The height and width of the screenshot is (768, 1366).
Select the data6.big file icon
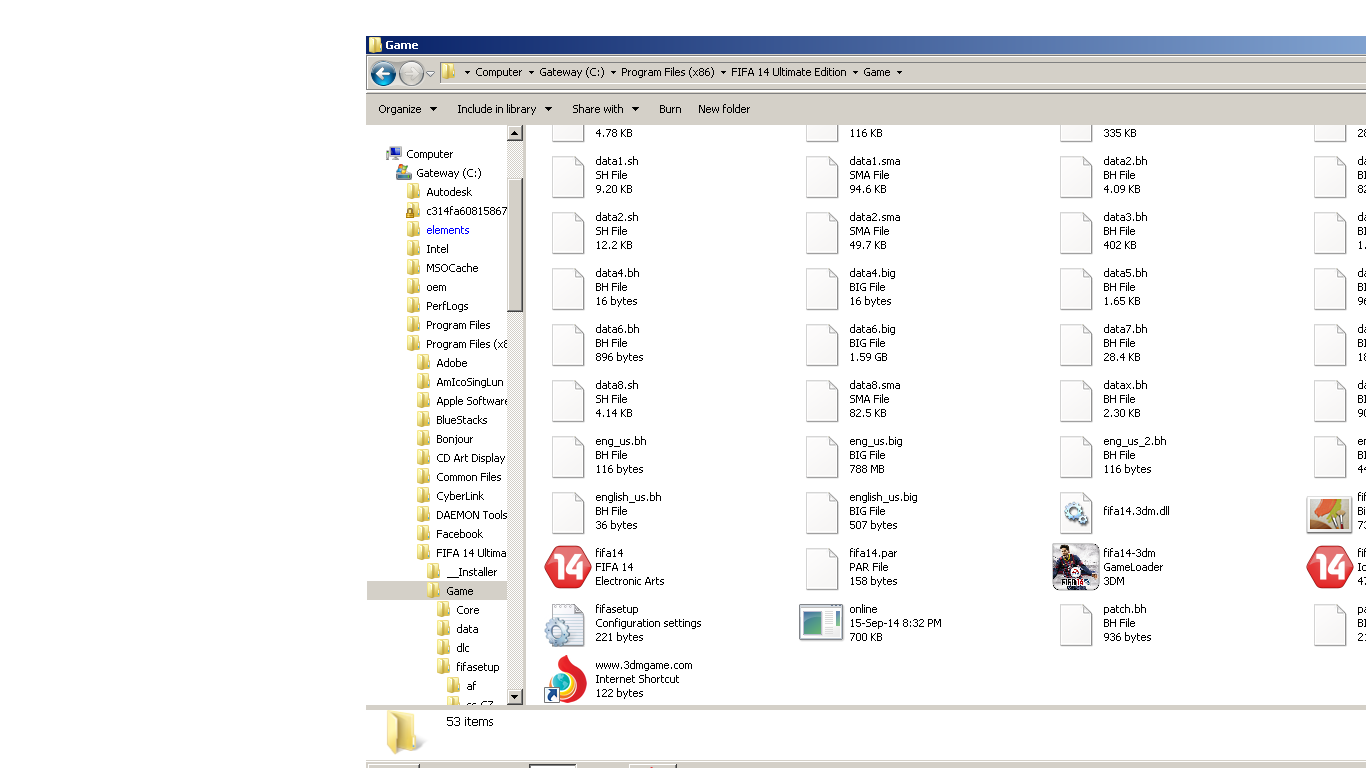[822, 345]
